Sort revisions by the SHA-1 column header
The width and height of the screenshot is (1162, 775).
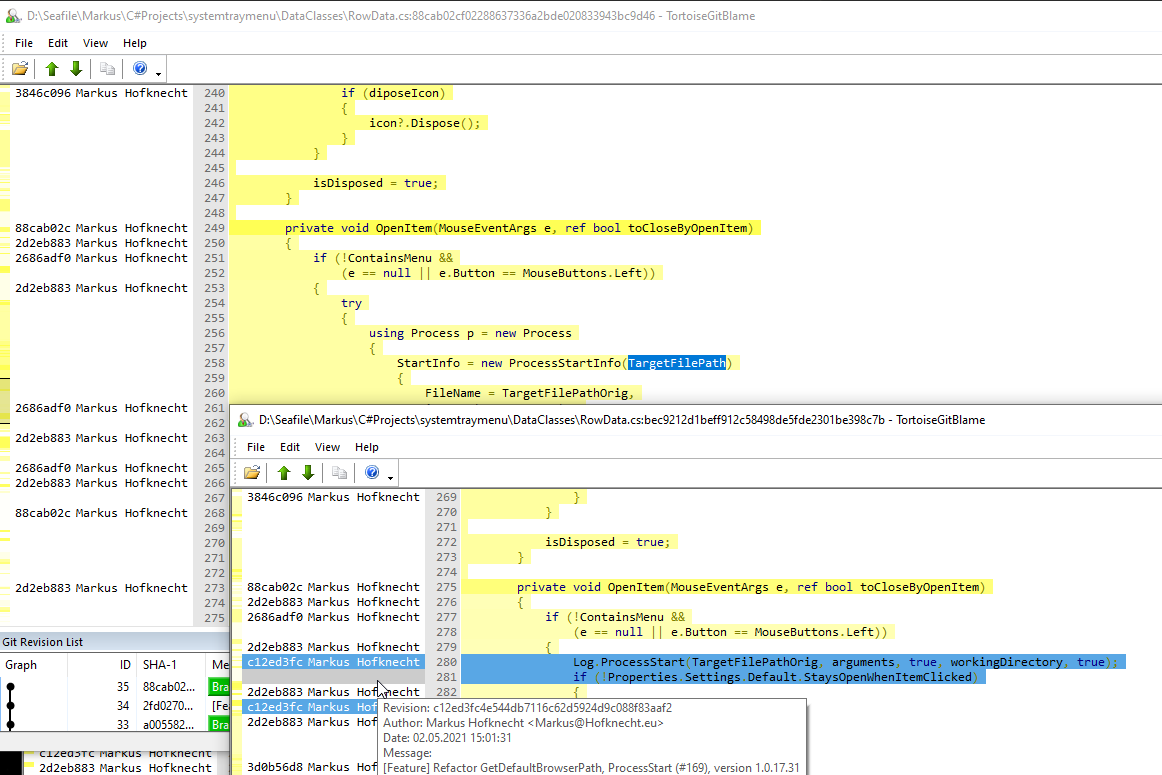tap(160, 664)
